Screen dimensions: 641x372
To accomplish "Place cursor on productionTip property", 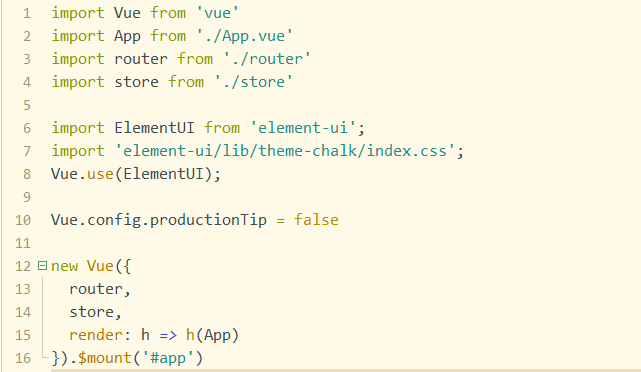I will click(x=208, y=220).
